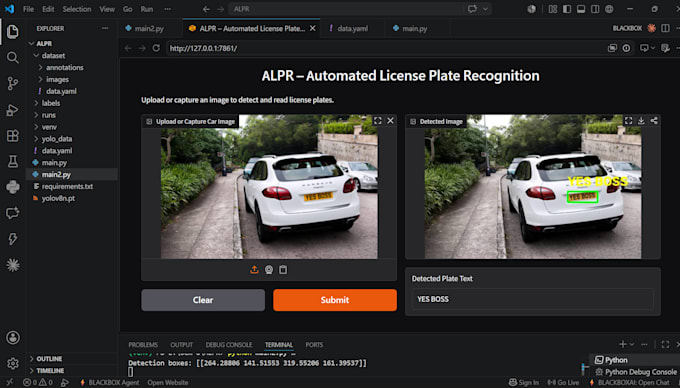Image resolution: width=680 pixels, height=388 pixels.
Task: Open the chat bubble view in activity bar
Action: tap(13, 213)
